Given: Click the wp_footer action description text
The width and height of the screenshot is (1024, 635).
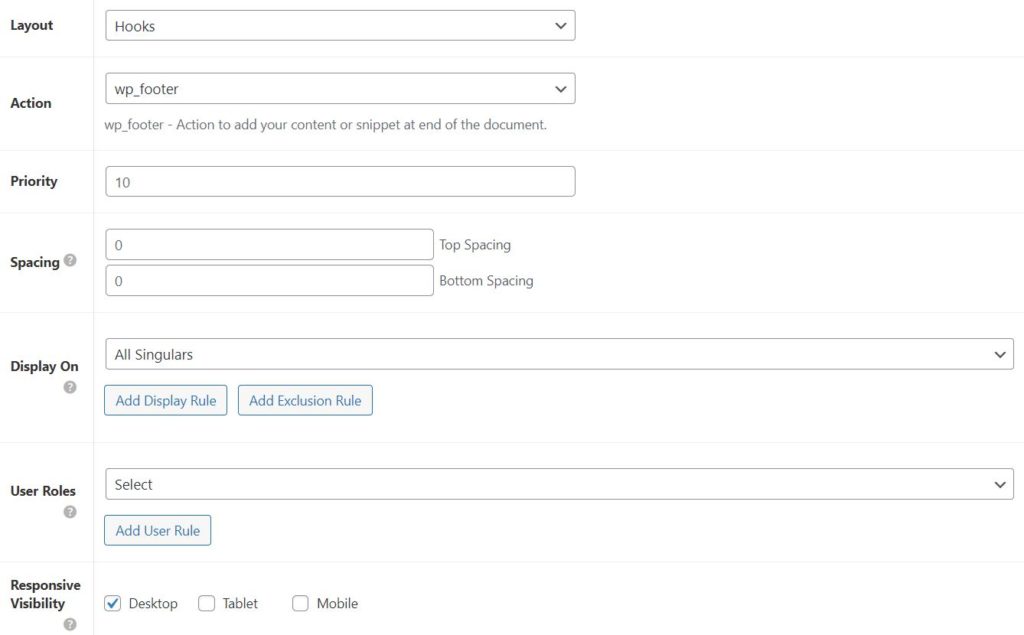Looking at the screenshot, I should (x=325, y=125).
